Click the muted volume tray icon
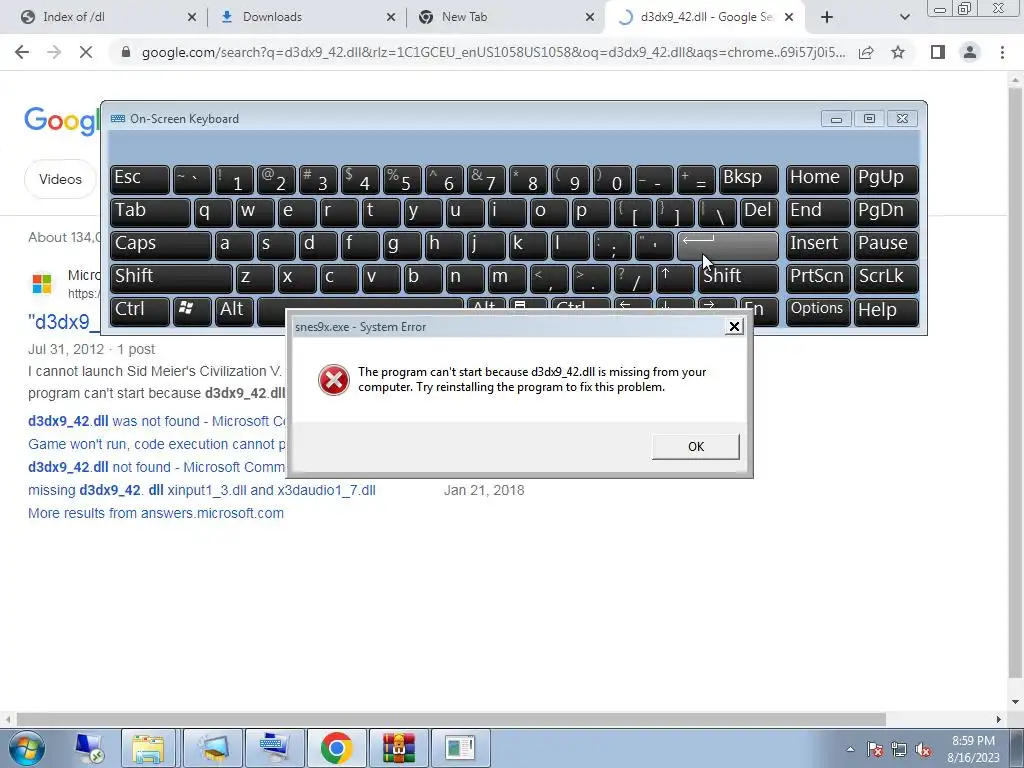Screen dimensions: 1024x768 pos(923,749)
